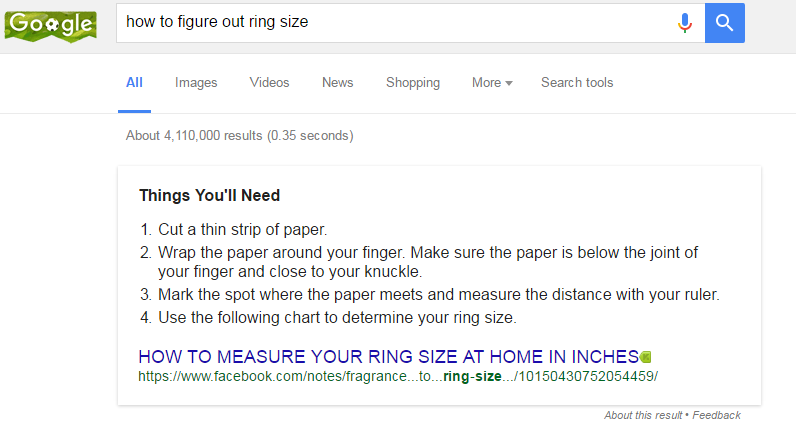Click the facebook.com notes URL
796x438 pixels.
[x=398, y=377]
